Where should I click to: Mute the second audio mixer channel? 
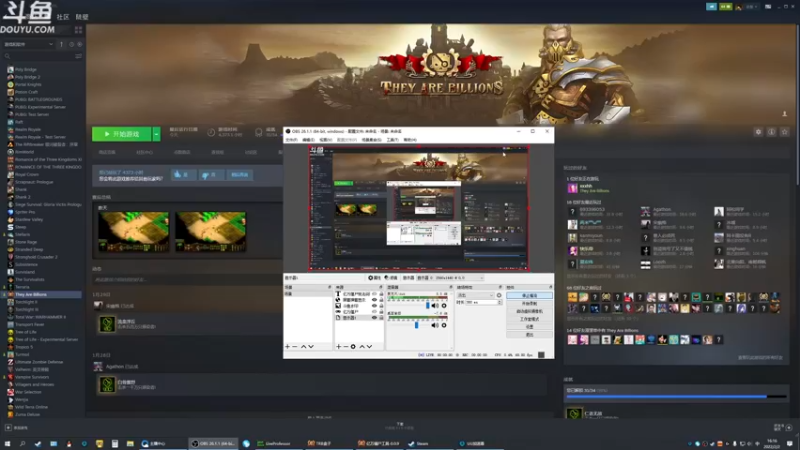pyautogui.click(x=435, y=325)
